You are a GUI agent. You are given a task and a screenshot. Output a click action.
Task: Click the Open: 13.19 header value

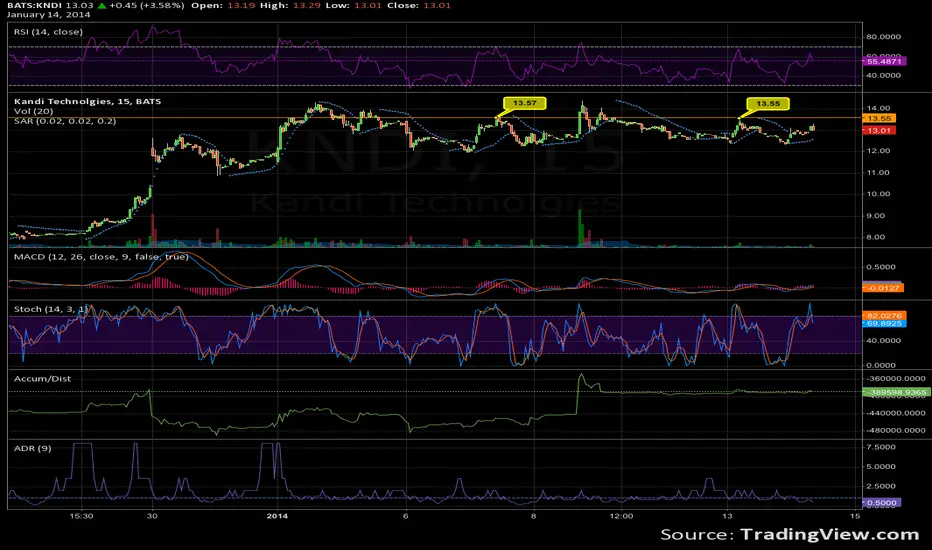tap(222, 5)
